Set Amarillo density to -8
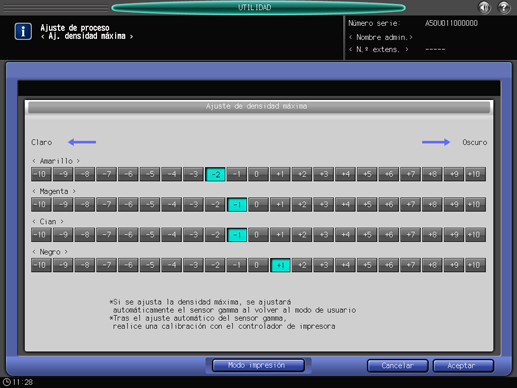Viewport: 517px width, 388px height. pos(85,174)
